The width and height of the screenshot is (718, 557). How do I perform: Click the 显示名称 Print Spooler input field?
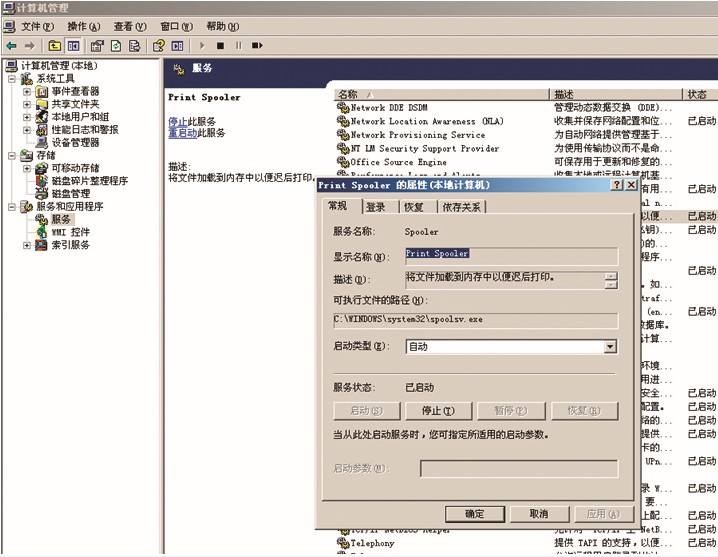click(x=511, y=256)
